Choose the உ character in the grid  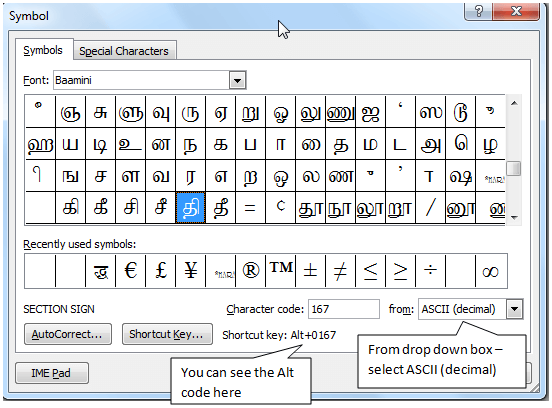click(x=131, y=144)
